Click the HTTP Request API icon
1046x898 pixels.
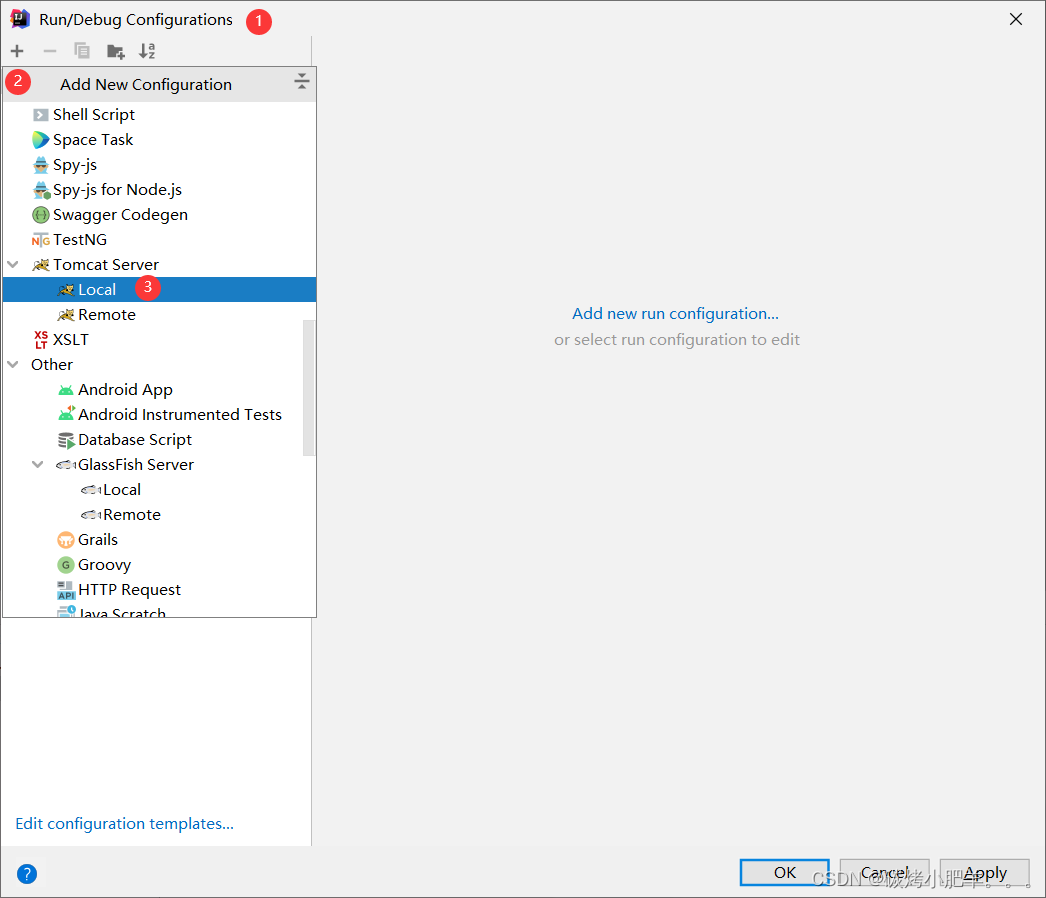pos(65,590)
